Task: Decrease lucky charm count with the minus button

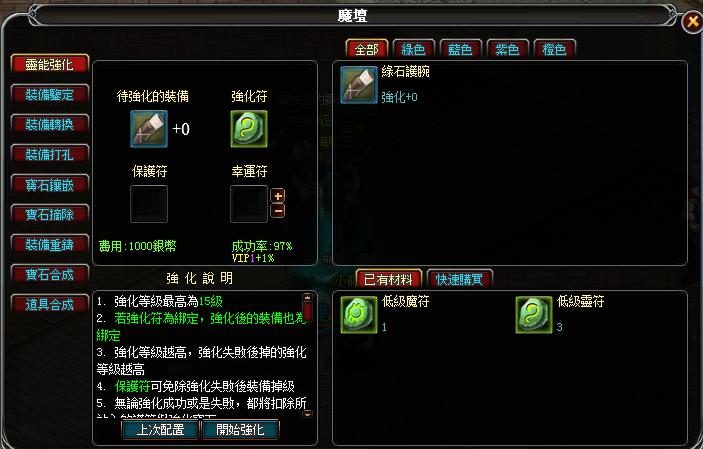Action: 278,210
